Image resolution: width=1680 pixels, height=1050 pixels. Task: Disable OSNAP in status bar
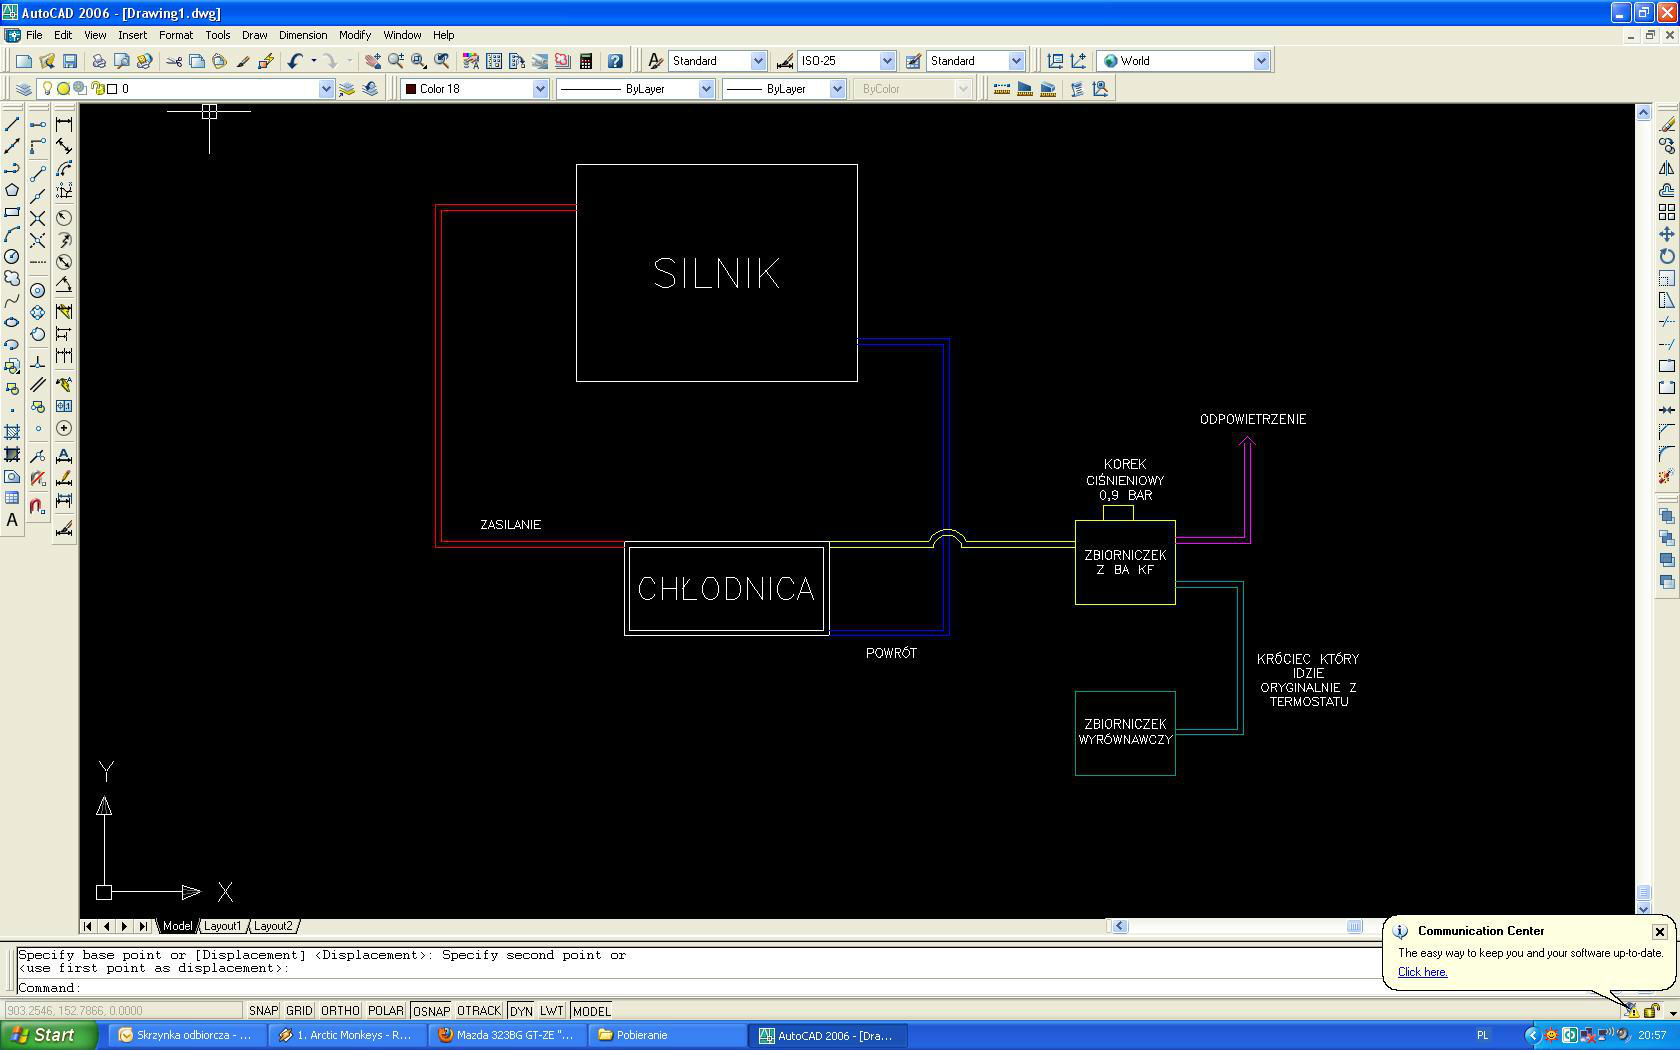click(431, 1011)
